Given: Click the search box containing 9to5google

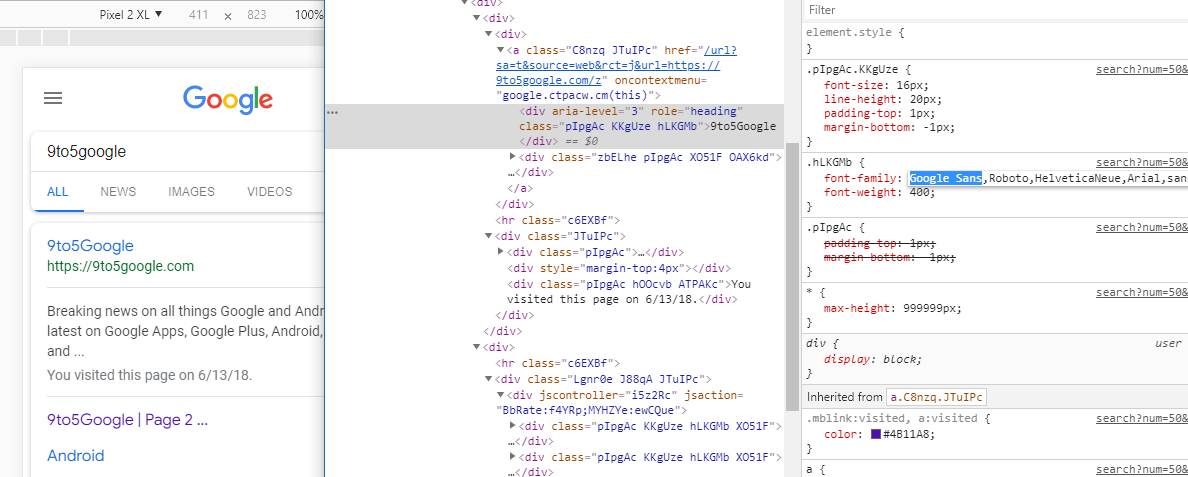Looking at the screenshot, I should (x=170, y=152).
